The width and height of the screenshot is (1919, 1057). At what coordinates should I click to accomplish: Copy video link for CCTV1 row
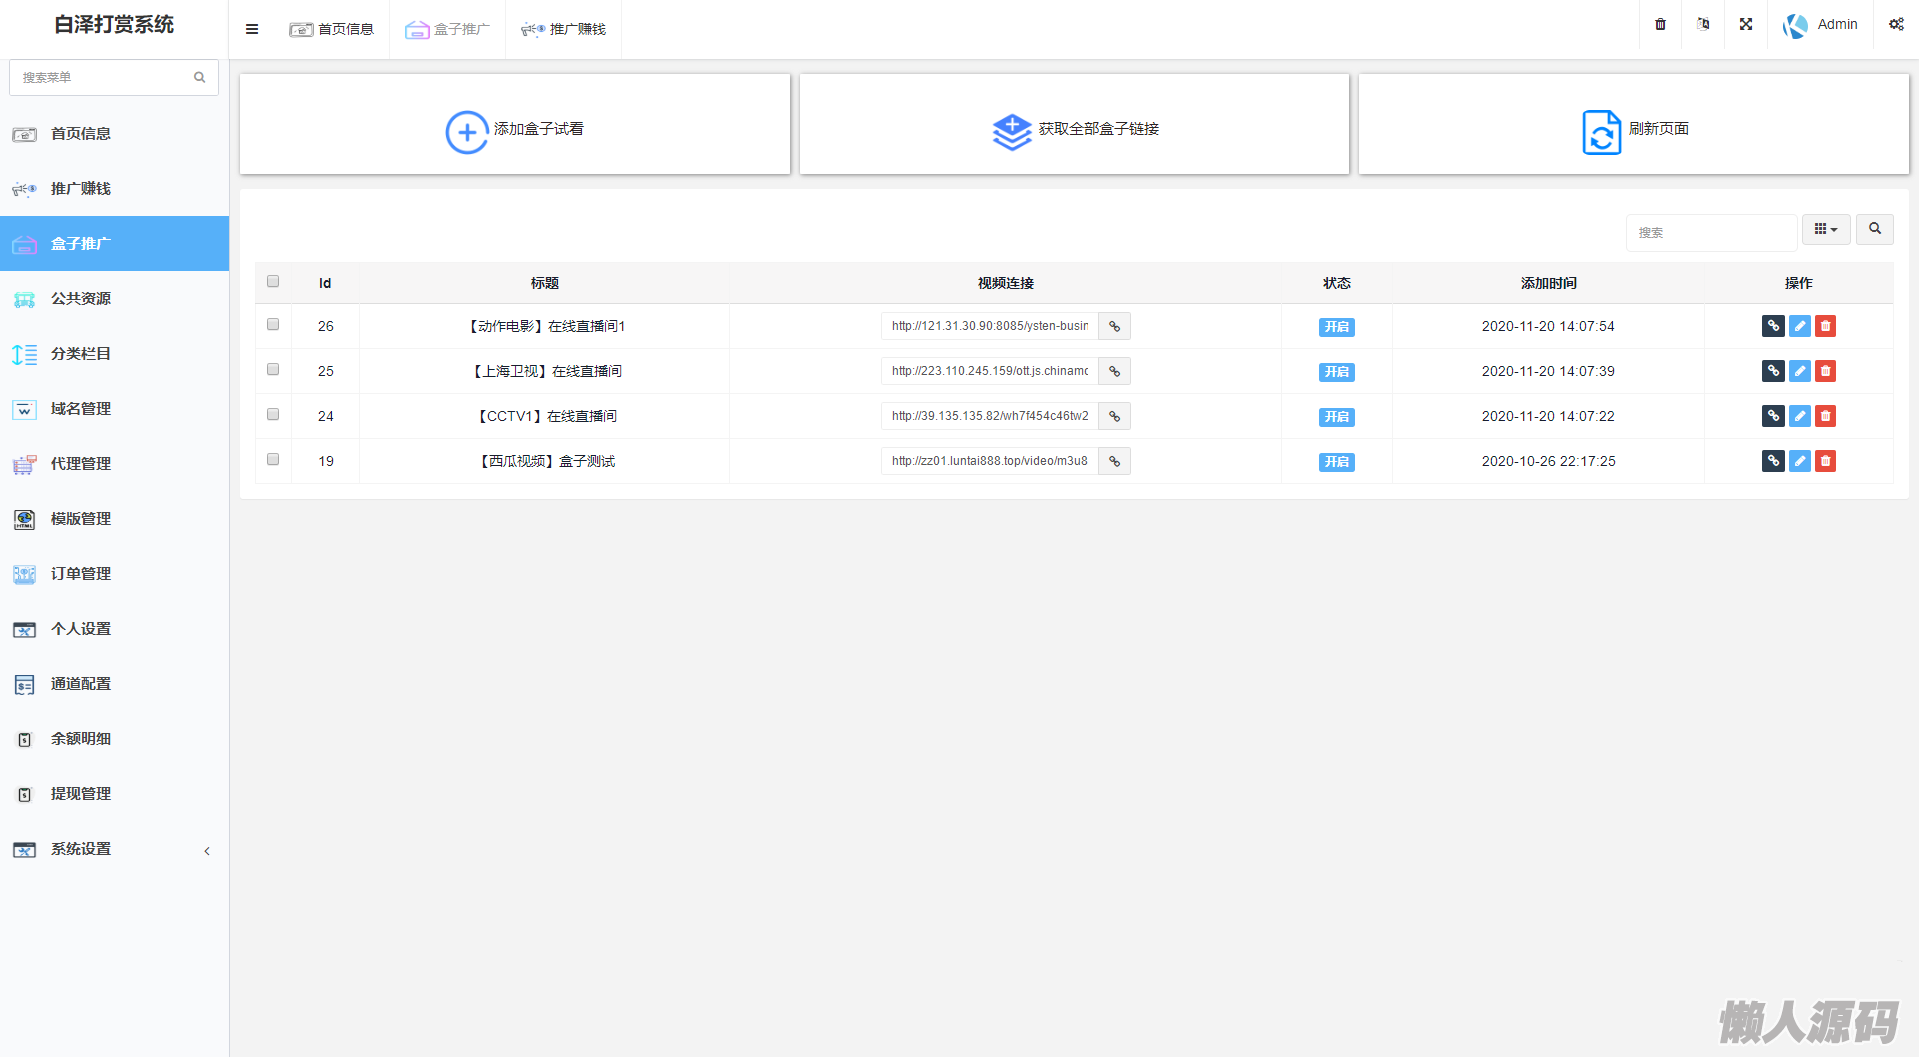[x=1114, y=416]
